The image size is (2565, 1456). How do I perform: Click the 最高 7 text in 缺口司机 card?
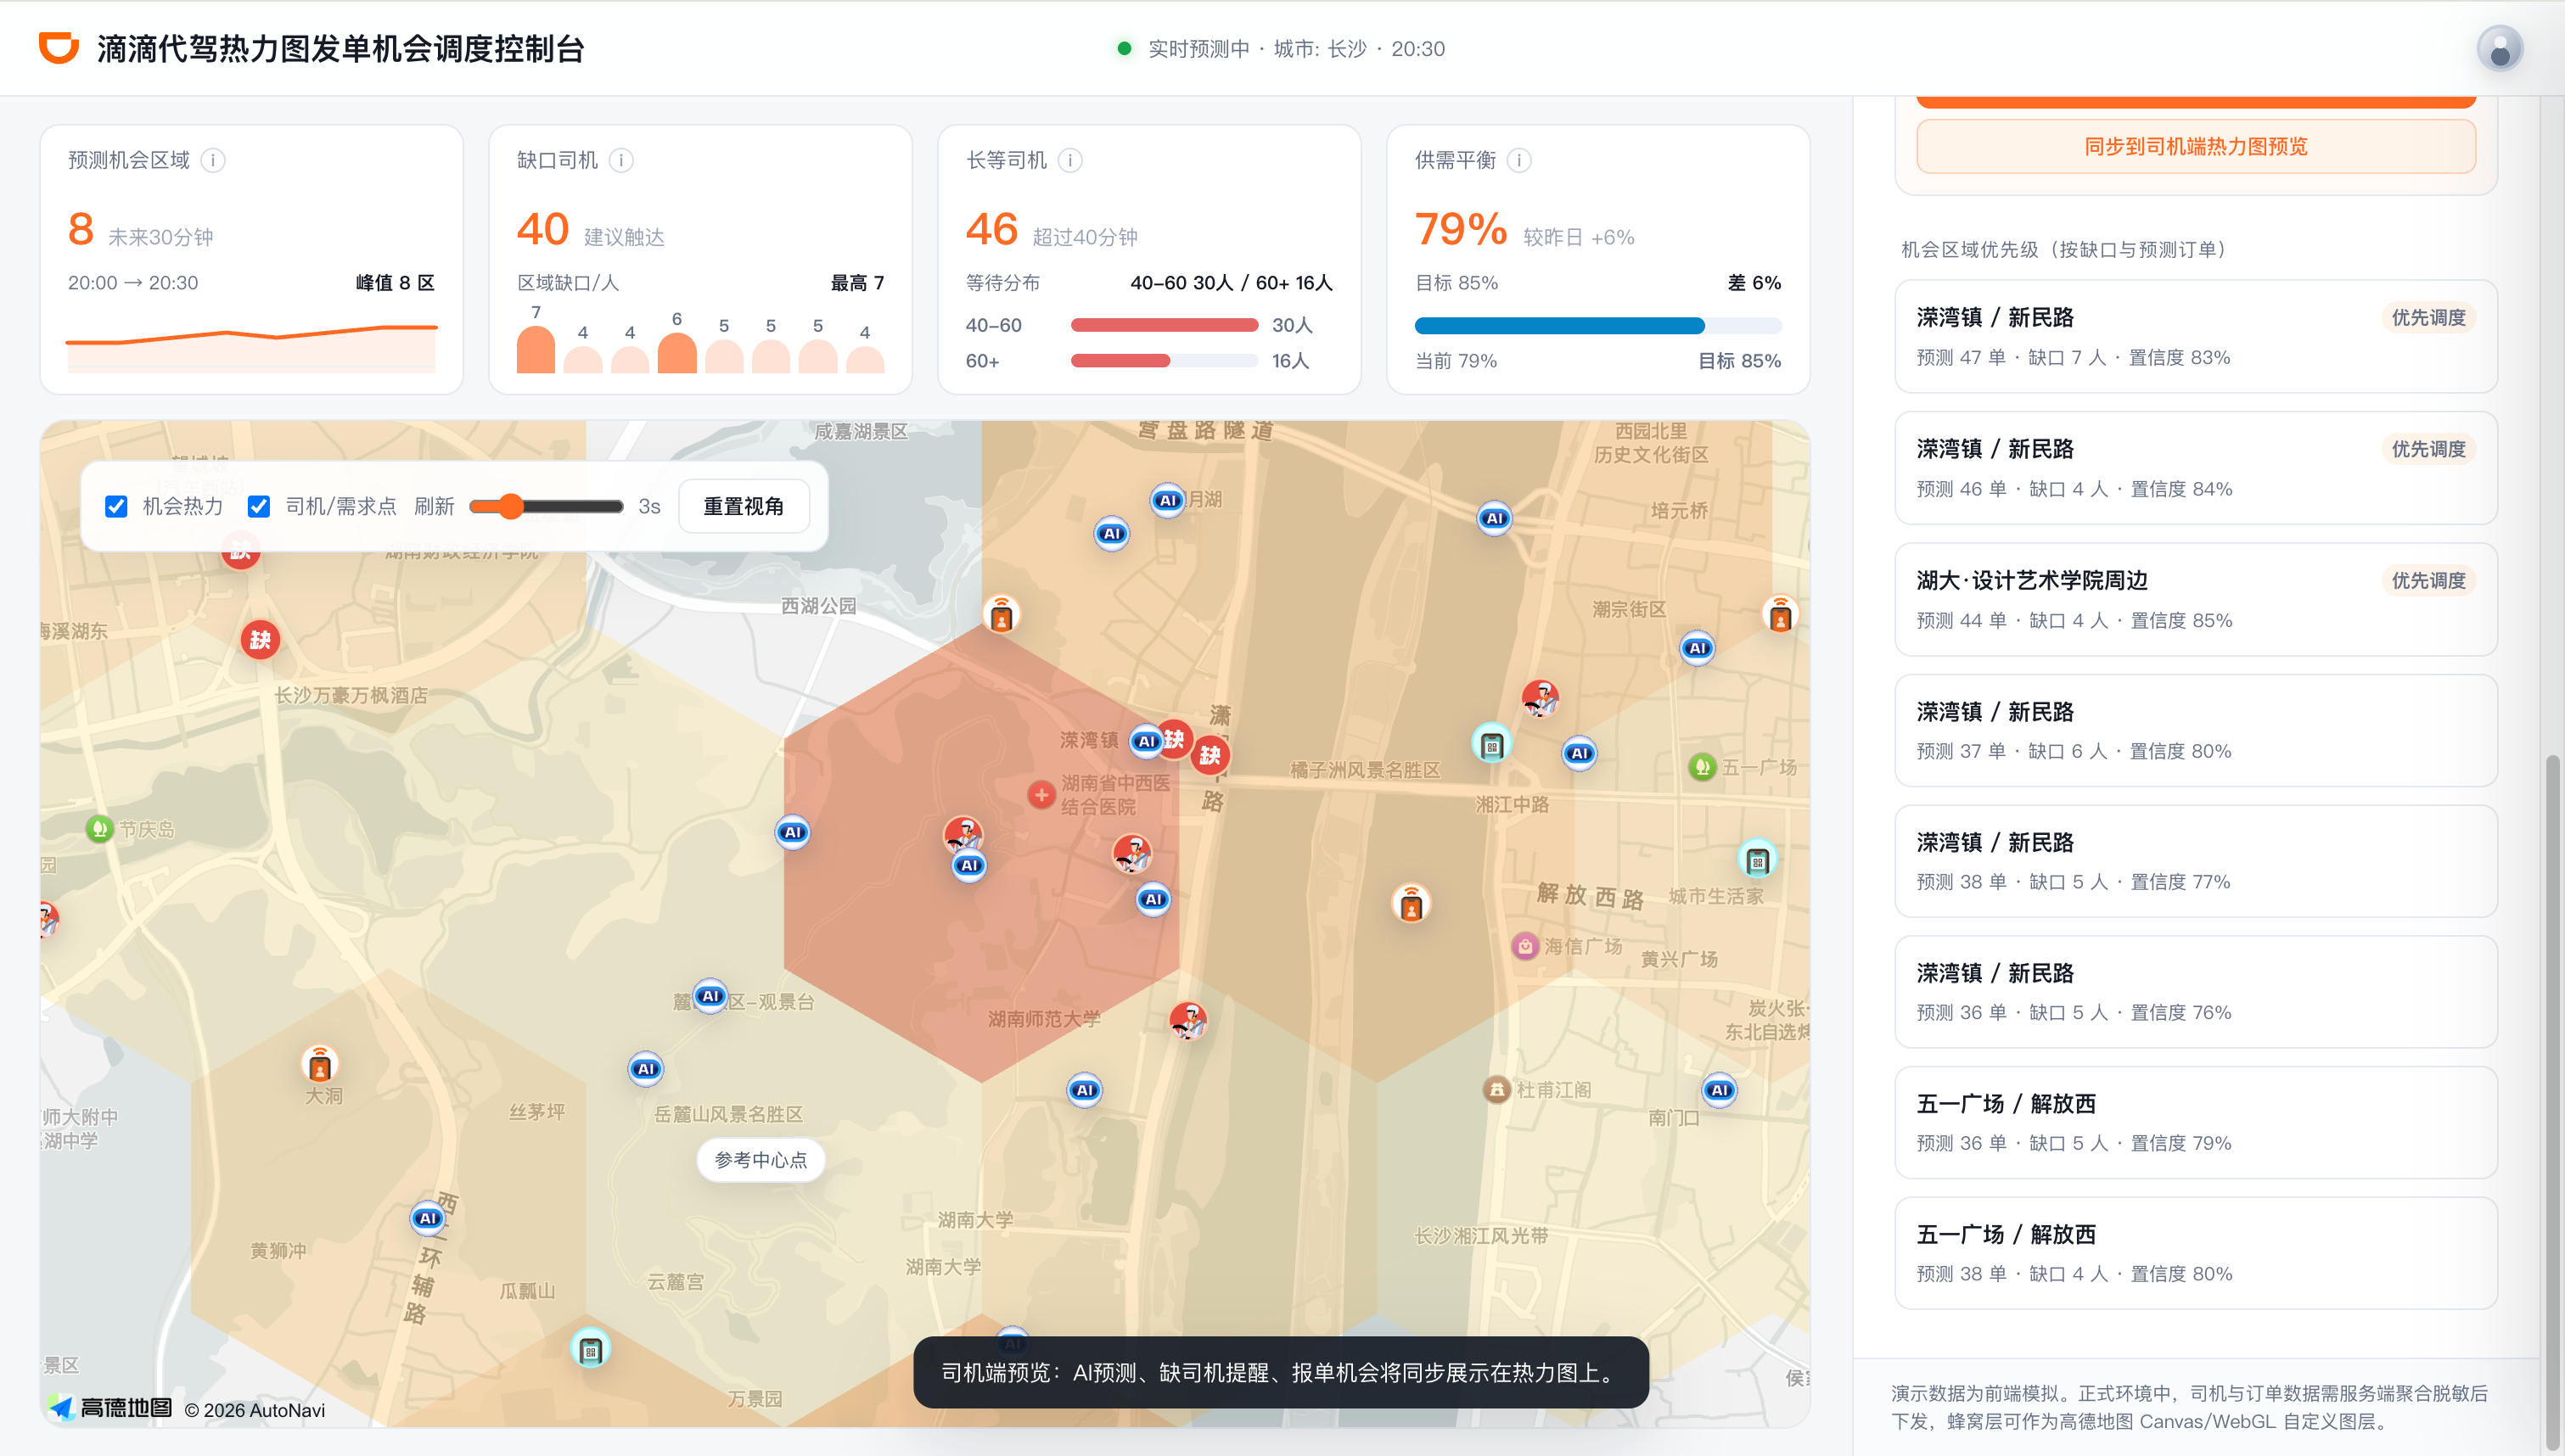click(x=857, y=283)
